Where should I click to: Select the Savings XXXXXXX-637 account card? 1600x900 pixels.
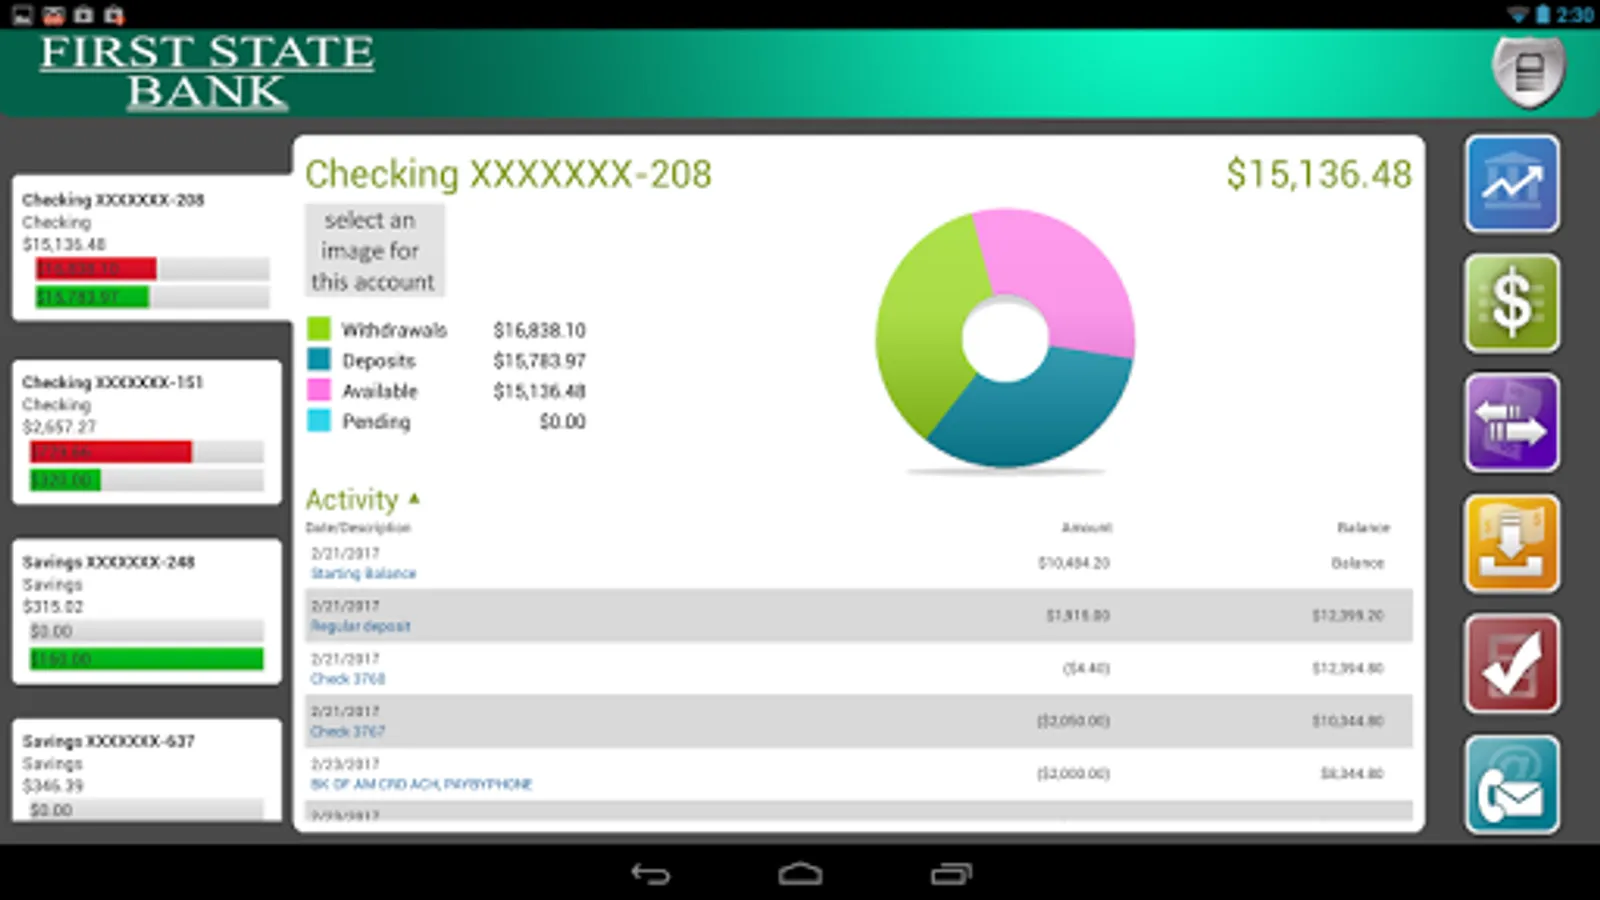coord(147,770)
